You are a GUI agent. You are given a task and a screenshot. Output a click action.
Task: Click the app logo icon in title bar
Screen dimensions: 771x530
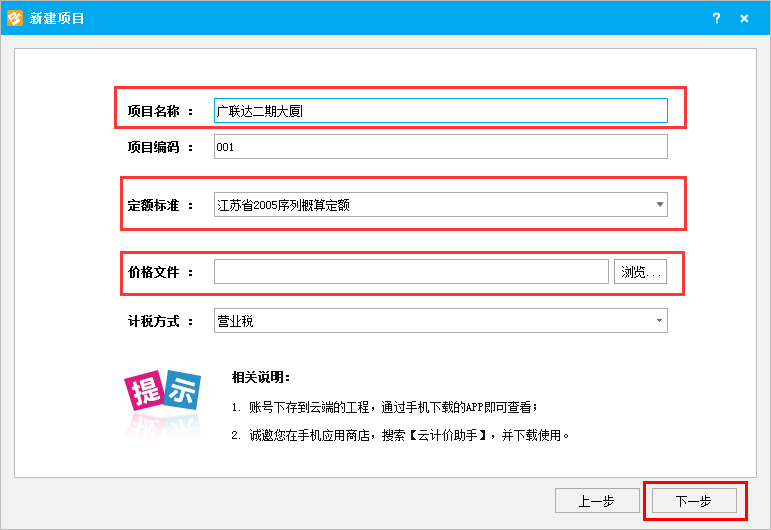coord(15,18)
